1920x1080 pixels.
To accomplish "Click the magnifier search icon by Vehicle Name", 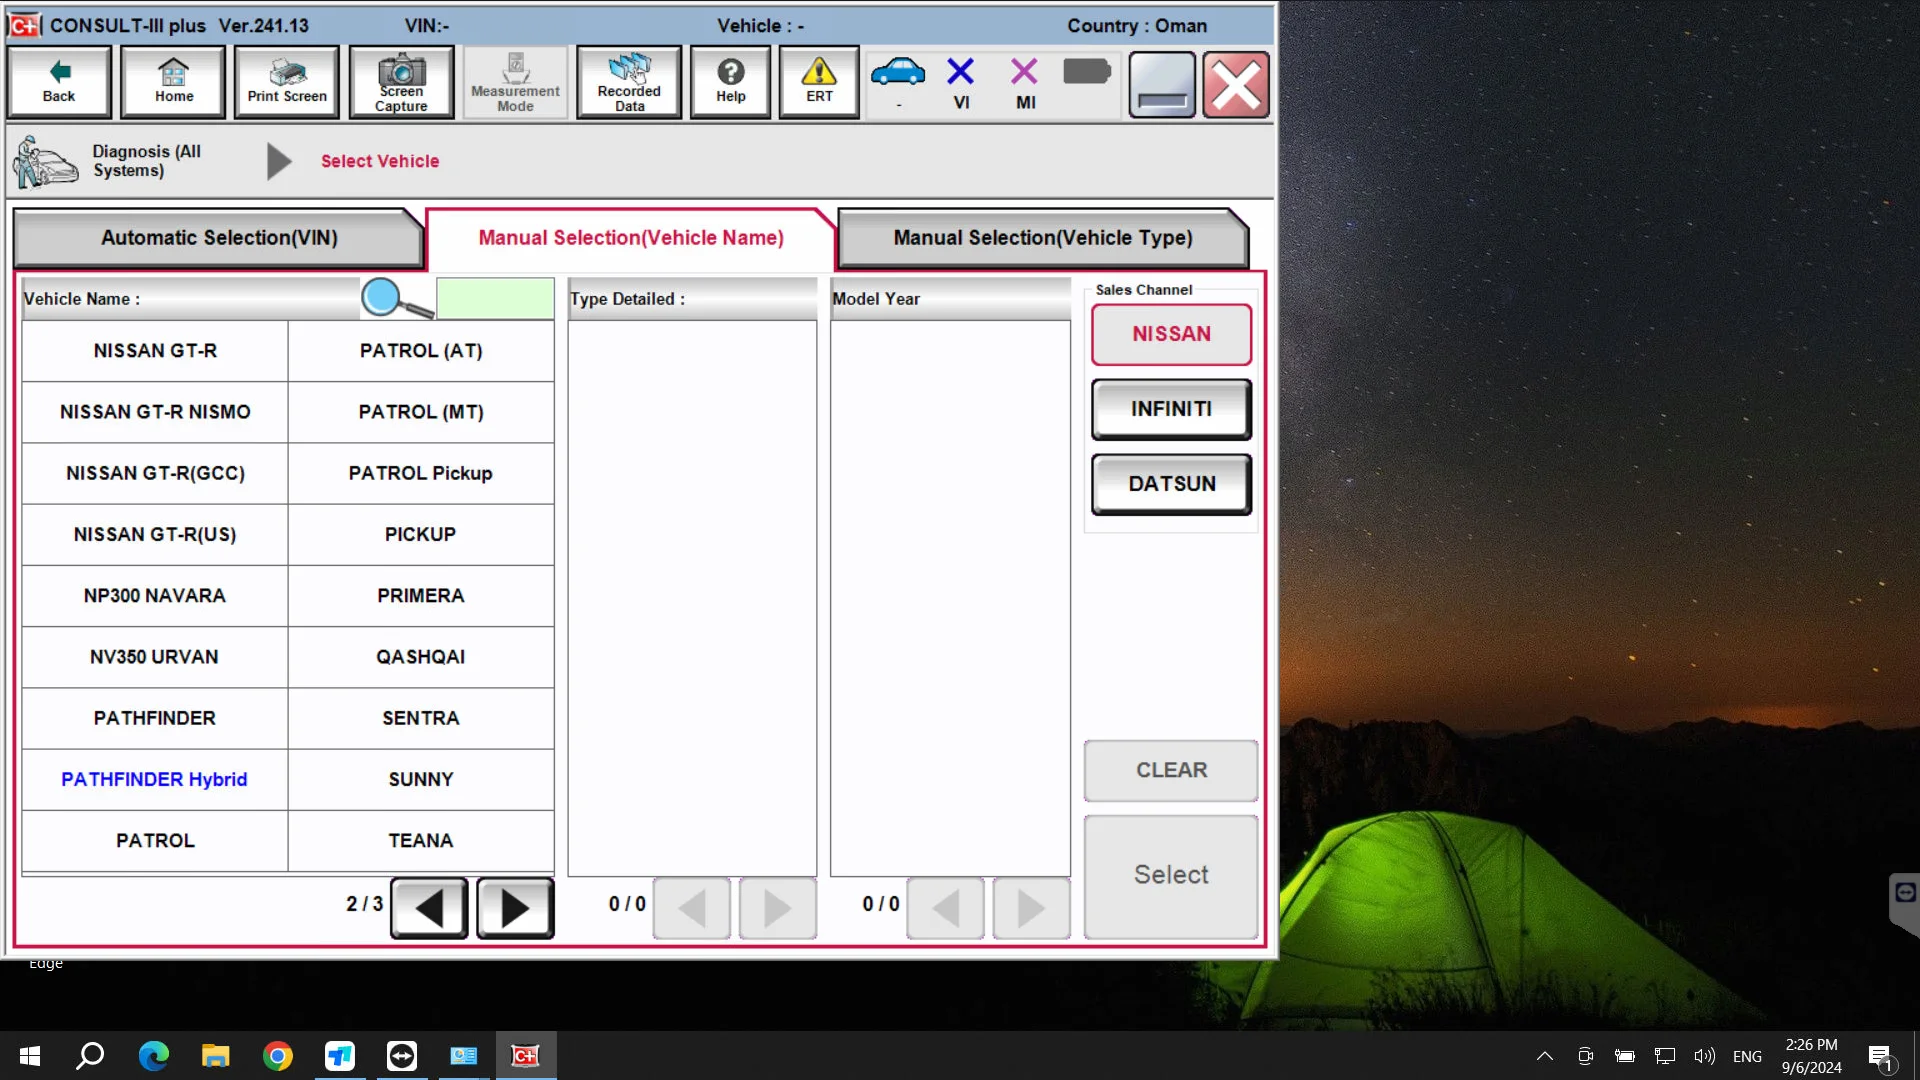I will pyautogui.click(x=397, y=298).
